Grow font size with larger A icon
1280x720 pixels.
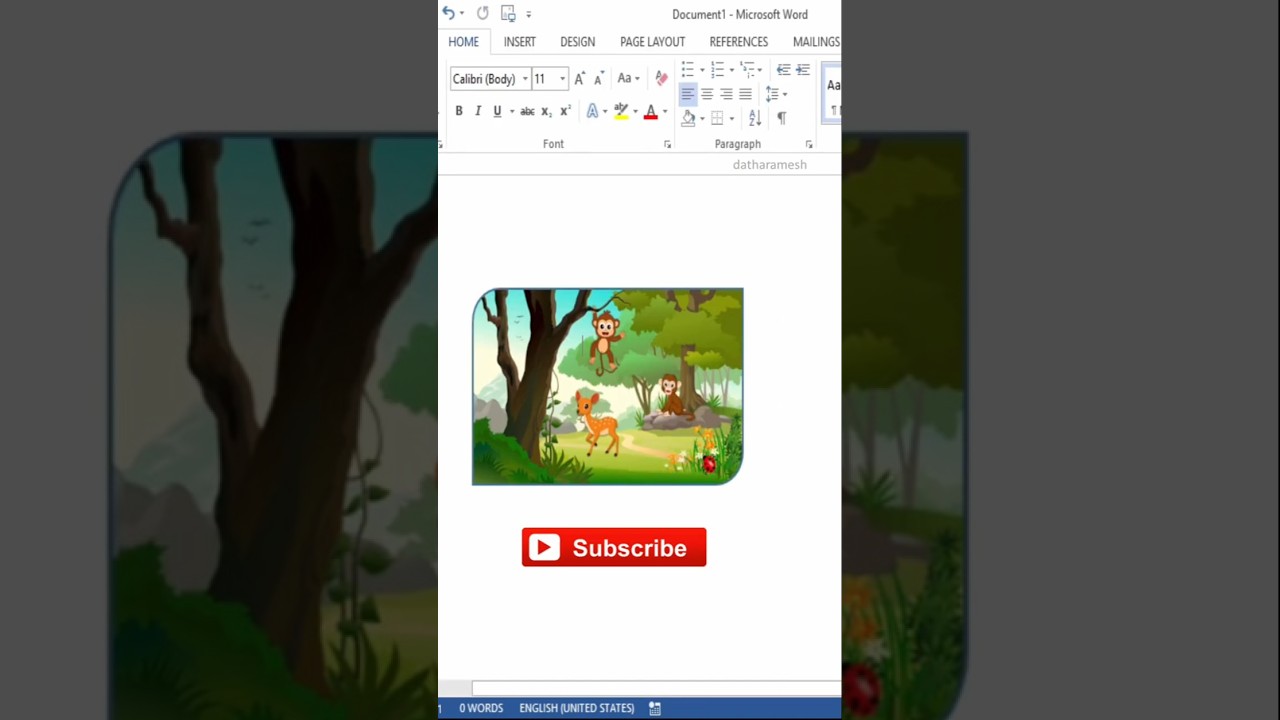[580, 79]
